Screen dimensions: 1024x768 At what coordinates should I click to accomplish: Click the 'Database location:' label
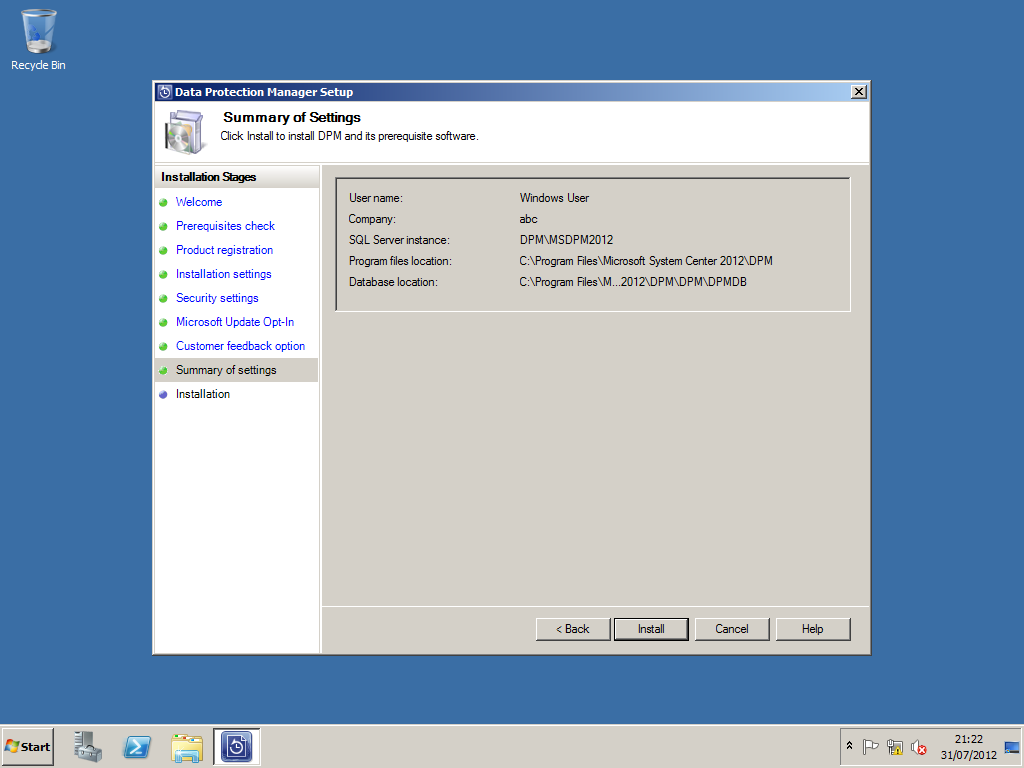(393, 281)
